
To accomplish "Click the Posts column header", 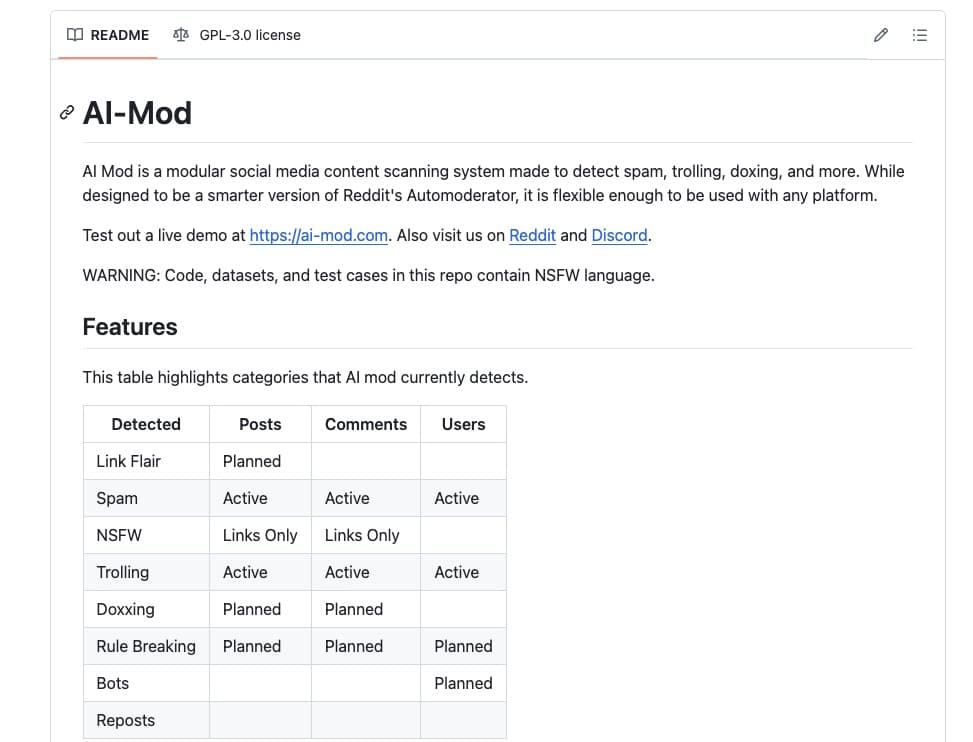I will coord(259,424).
